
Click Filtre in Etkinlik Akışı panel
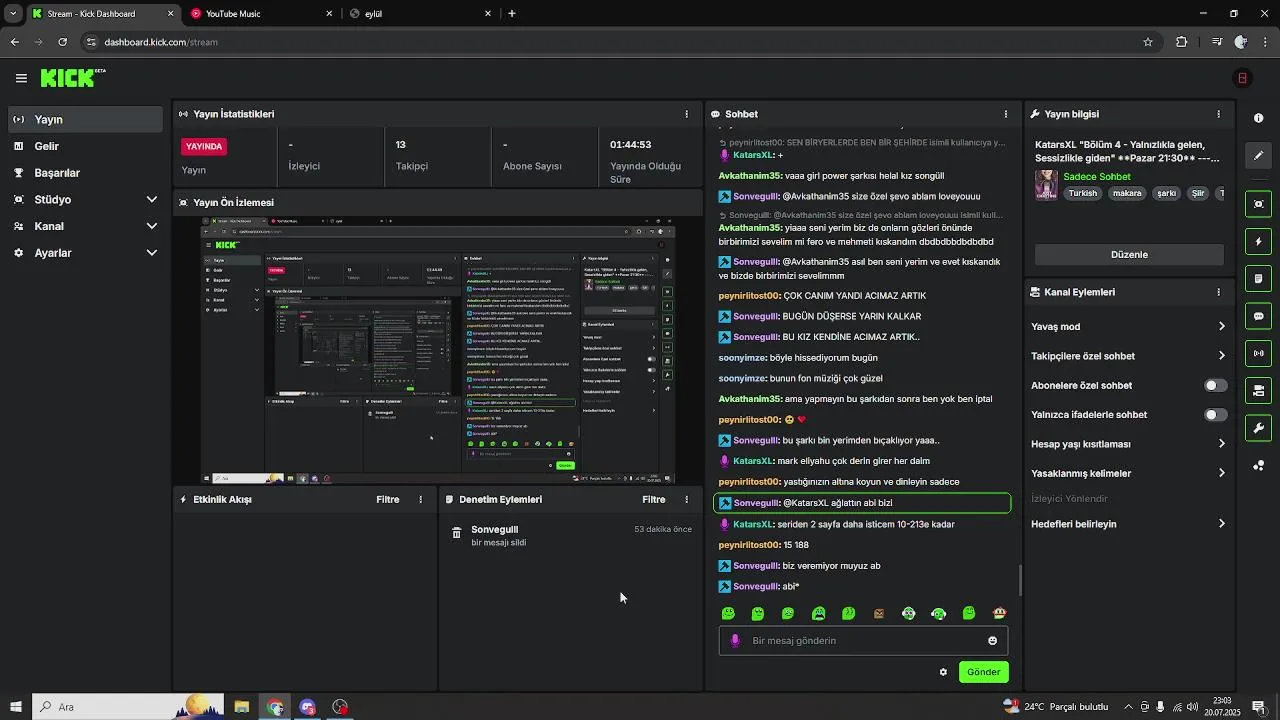[x=387, y=499]
